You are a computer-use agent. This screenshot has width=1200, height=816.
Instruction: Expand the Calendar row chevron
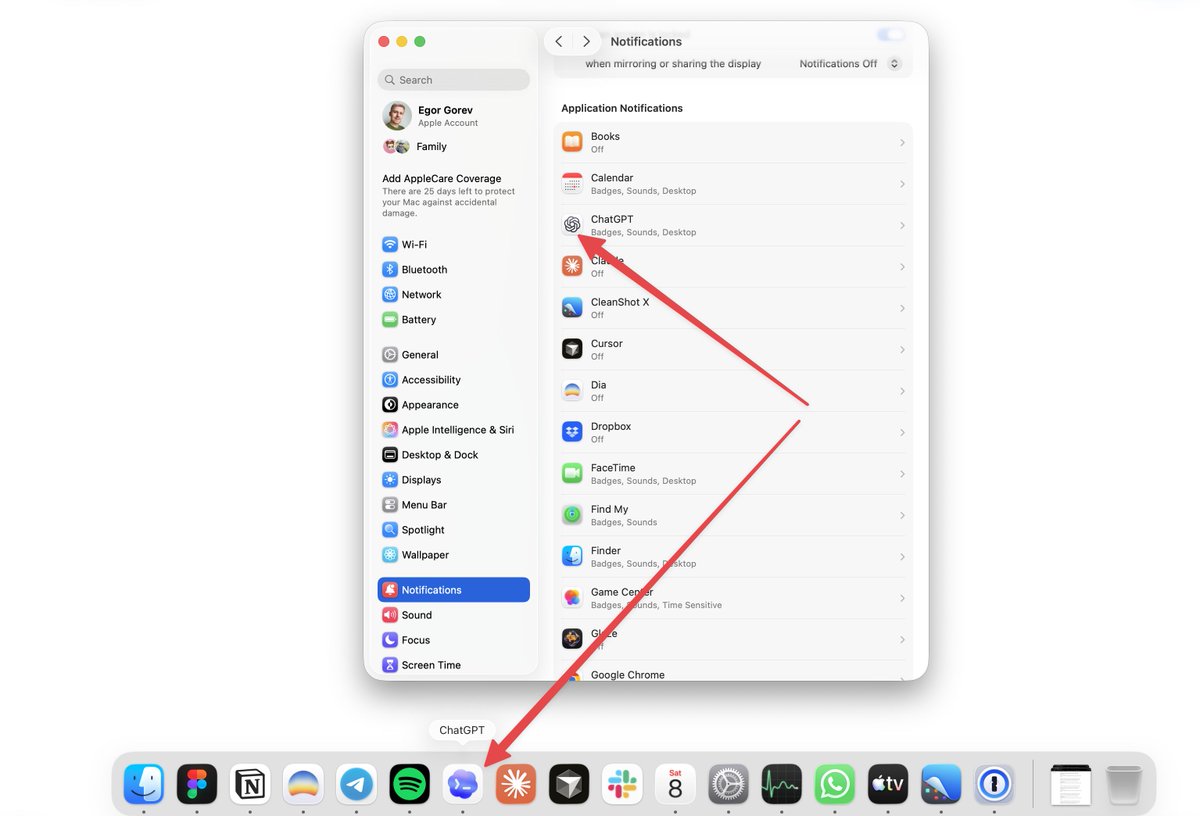[x=902, y=184]
